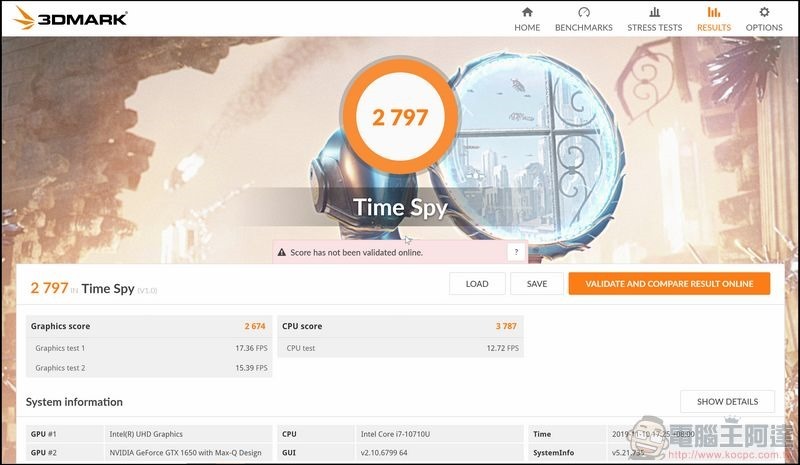Switch to the OPTIONS tab label

(764, 28)
